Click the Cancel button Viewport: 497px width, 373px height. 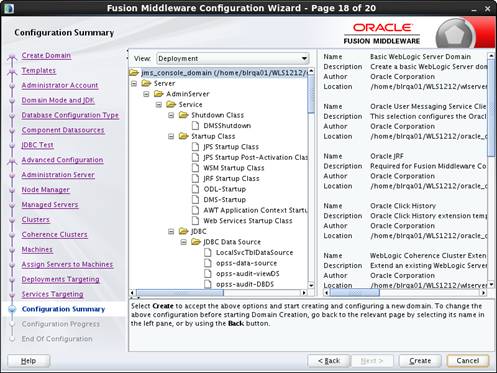[468, 361]
